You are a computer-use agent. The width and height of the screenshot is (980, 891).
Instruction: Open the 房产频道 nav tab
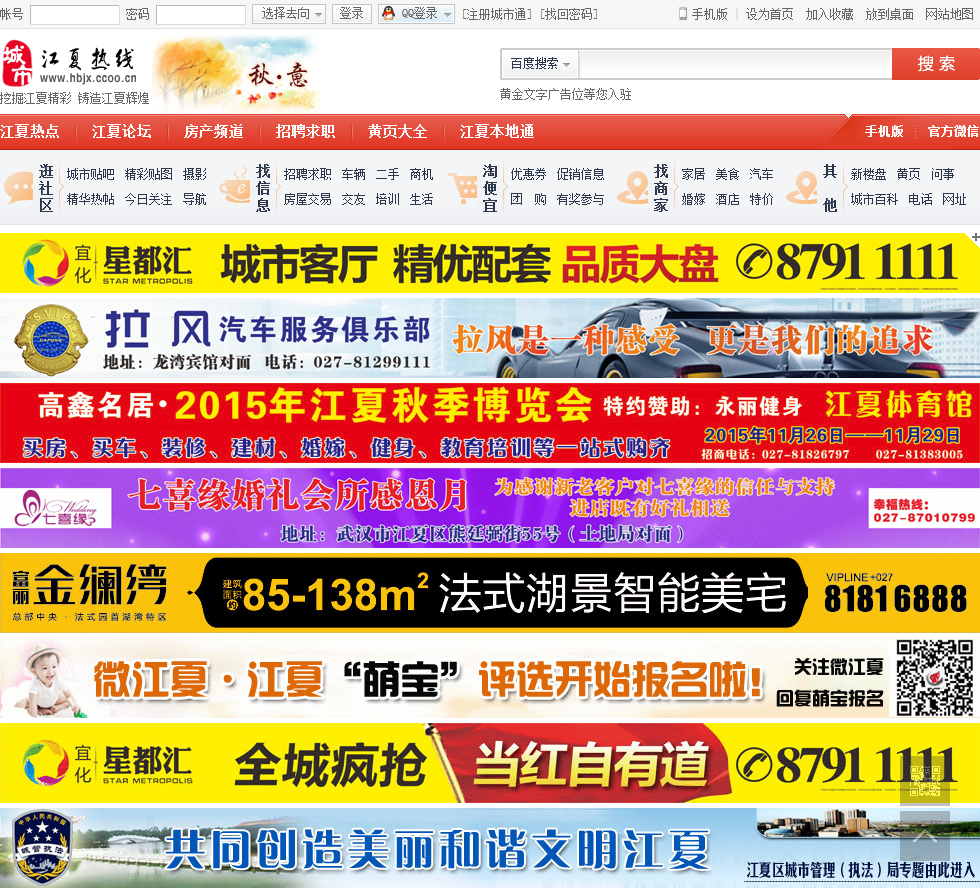point(214,131)
